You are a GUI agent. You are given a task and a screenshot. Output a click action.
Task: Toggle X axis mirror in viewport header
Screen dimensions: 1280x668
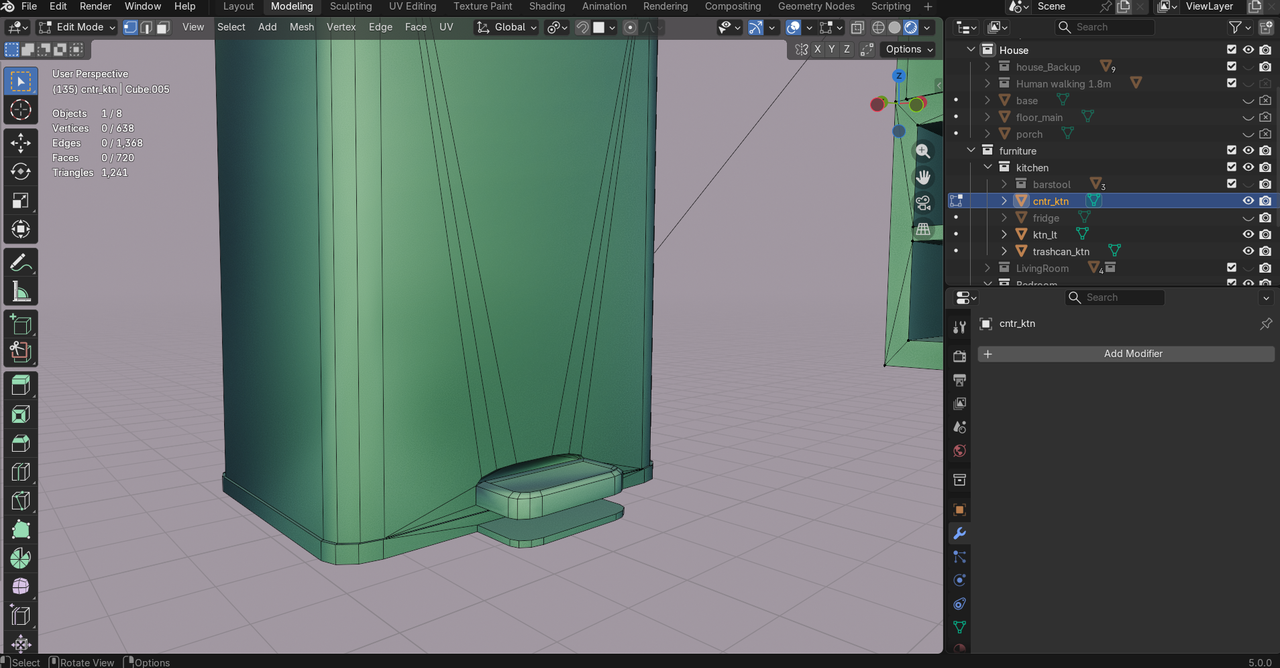click(x=817, y=49)
